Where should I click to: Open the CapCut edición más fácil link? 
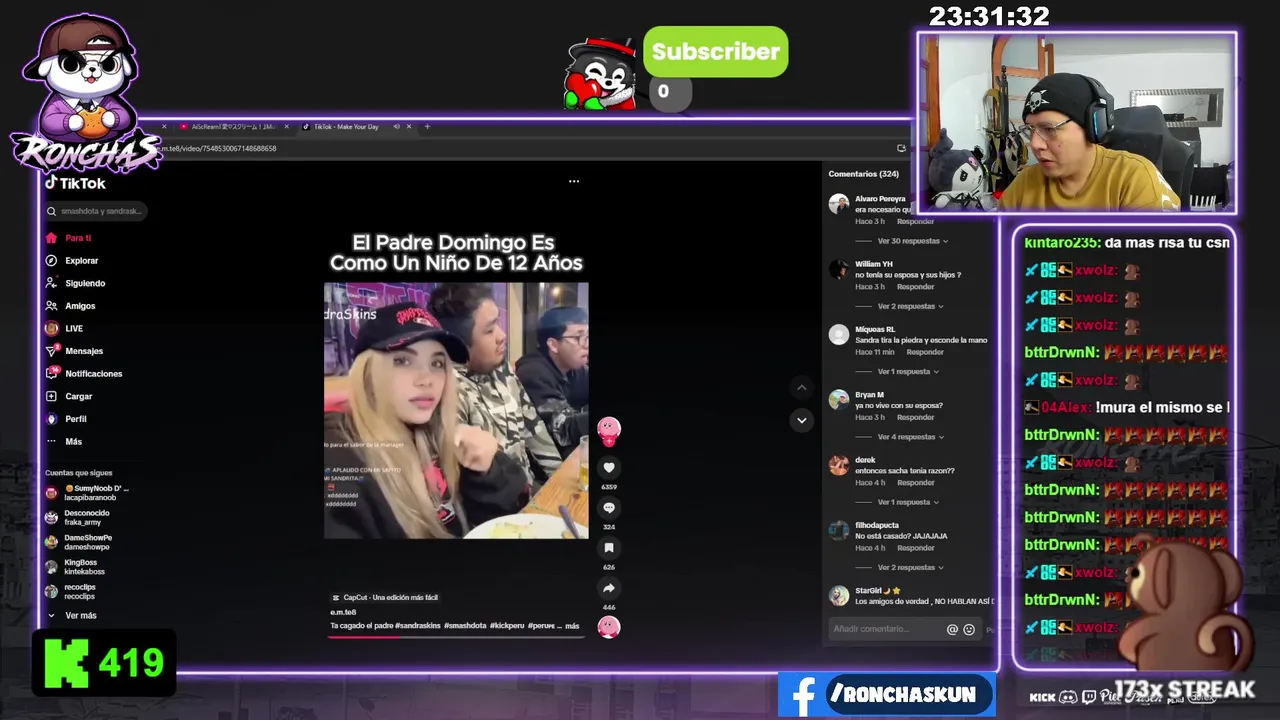pyautogui.click(x=385, y=597)
